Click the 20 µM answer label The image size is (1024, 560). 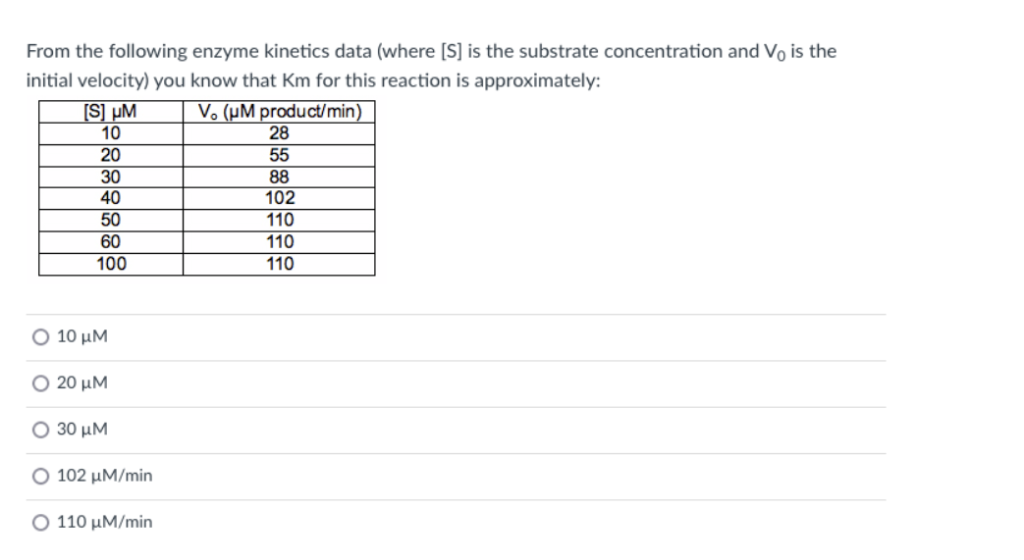coord(82,382)
